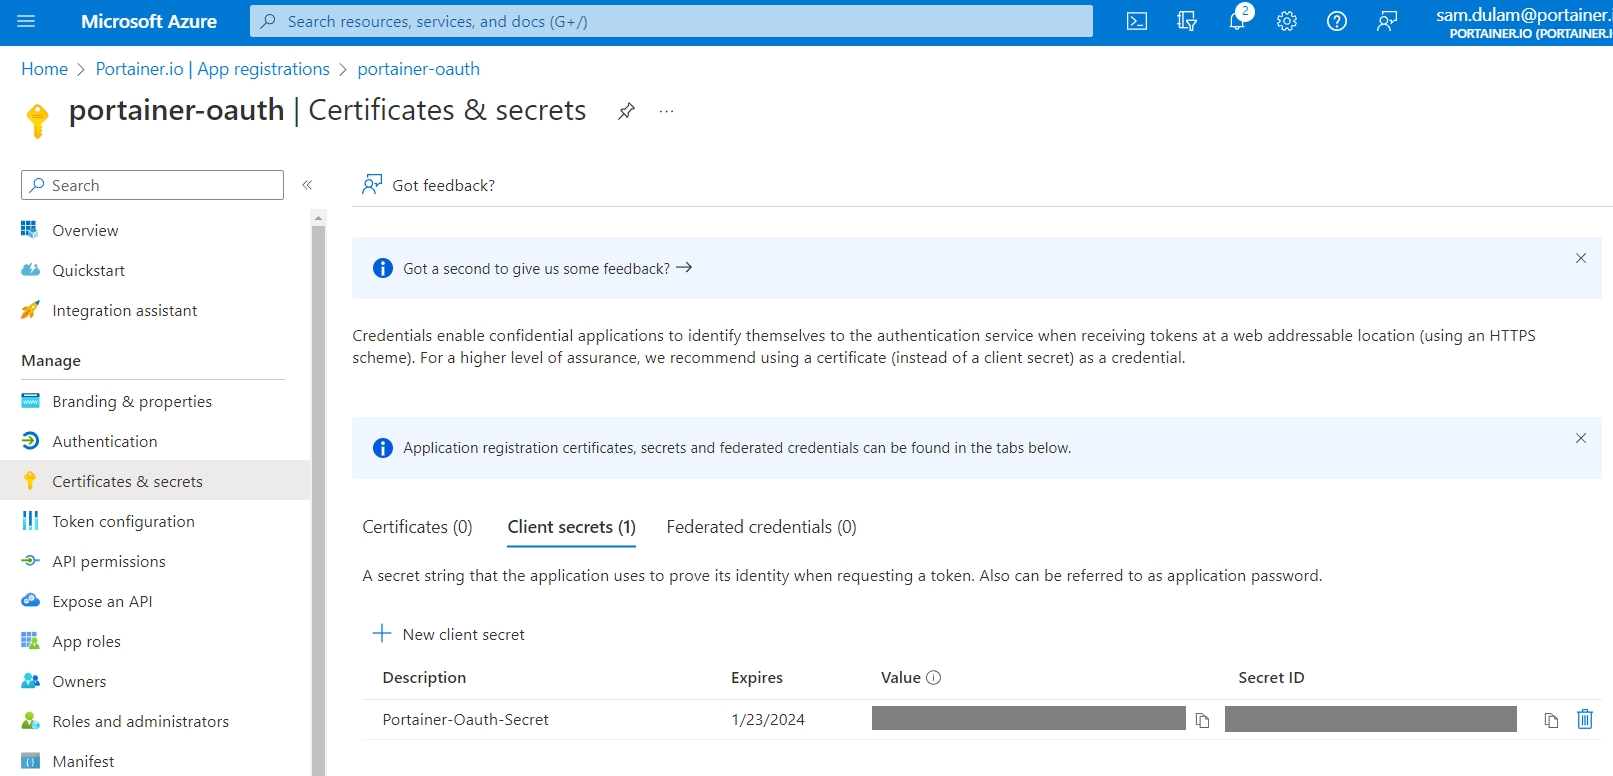The width and height of the screenshot is (1613, 776).
Task: Show info tooltip next to Value column
Action: click(934, 678)
